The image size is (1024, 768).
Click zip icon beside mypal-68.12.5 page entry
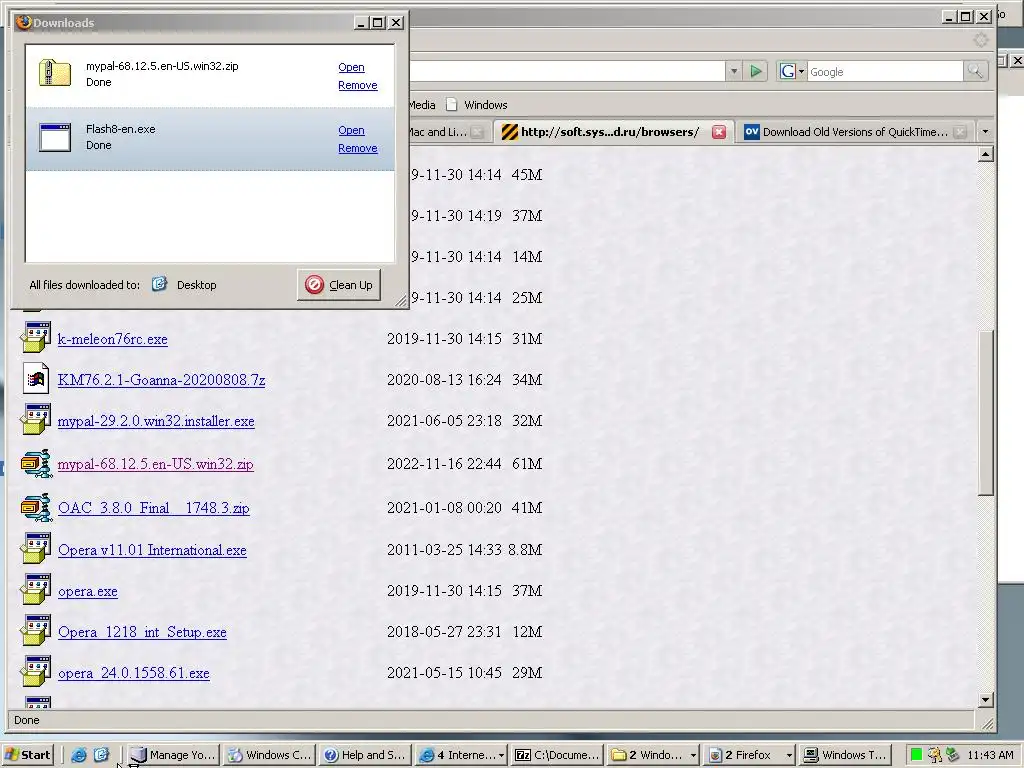coord(36,463)
